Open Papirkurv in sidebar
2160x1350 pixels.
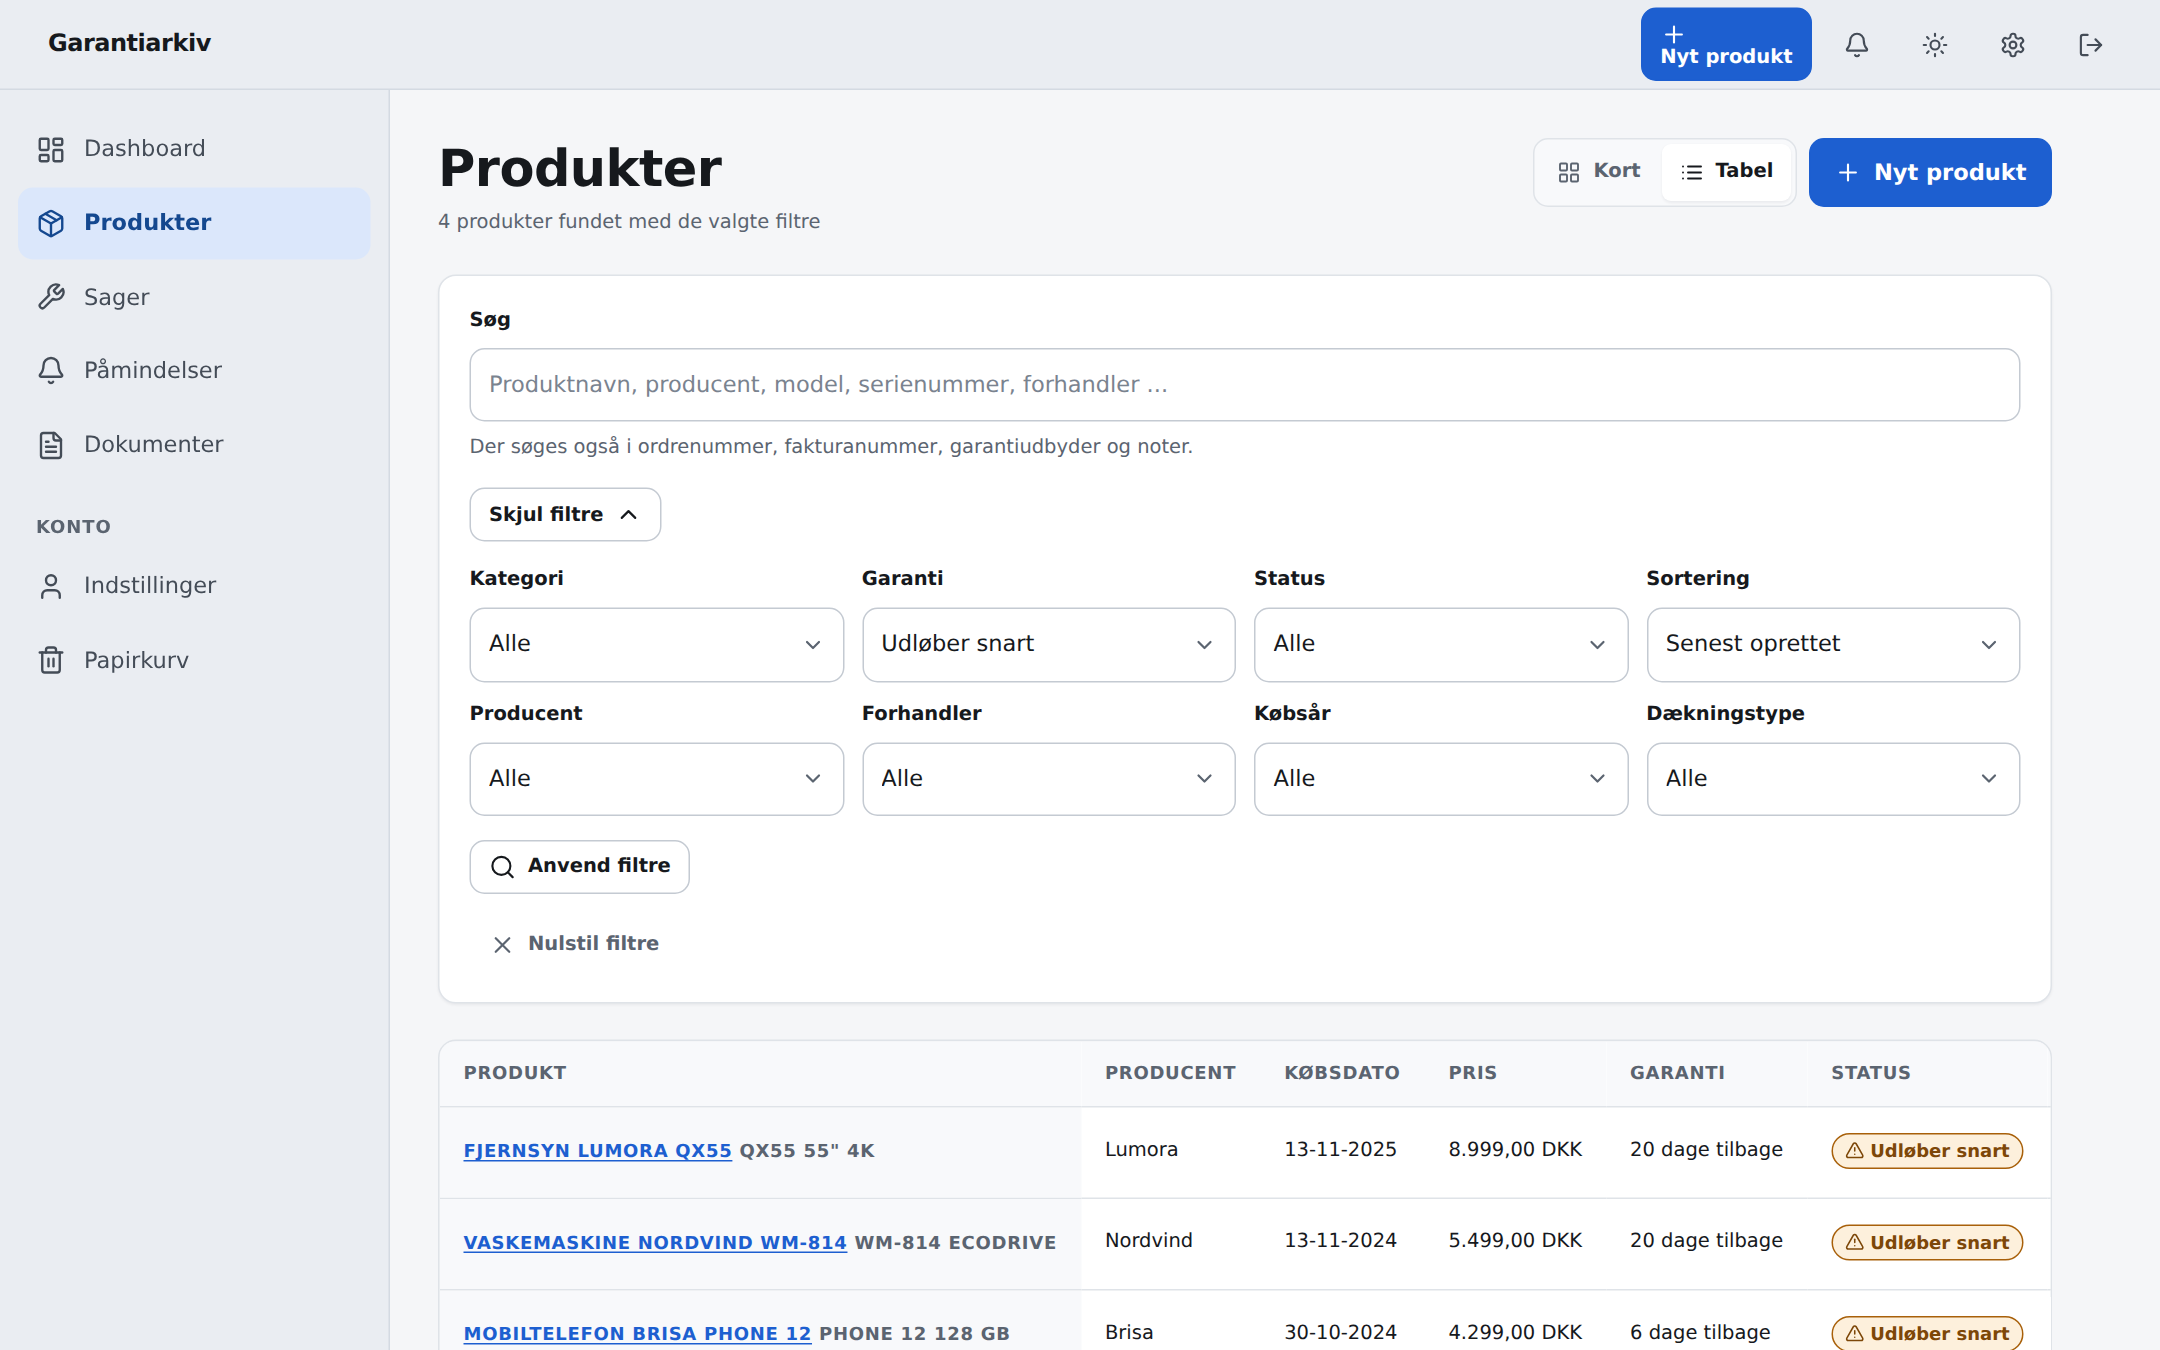[x=194, y=660]
